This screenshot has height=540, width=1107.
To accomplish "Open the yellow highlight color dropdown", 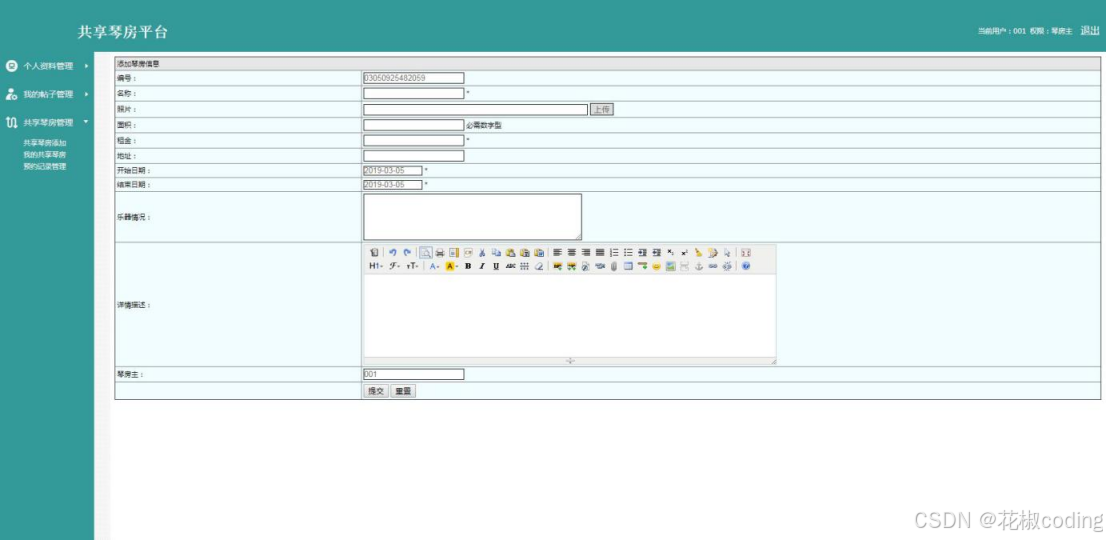I will click(x=451, y=266).
